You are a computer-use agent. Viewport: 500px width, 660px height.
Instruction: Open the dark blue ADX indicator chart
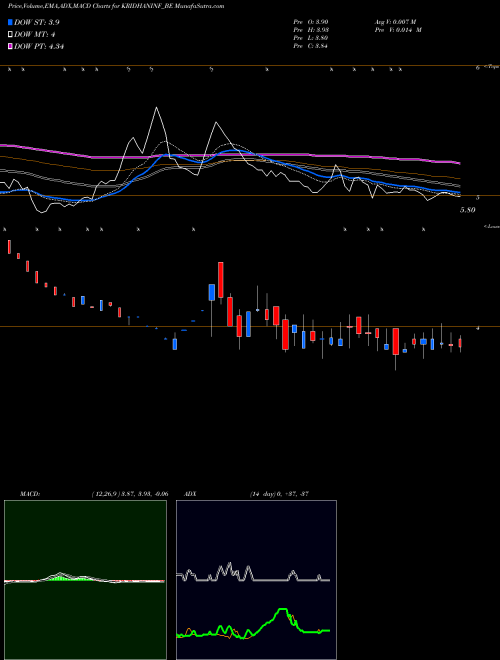[256, 580]
